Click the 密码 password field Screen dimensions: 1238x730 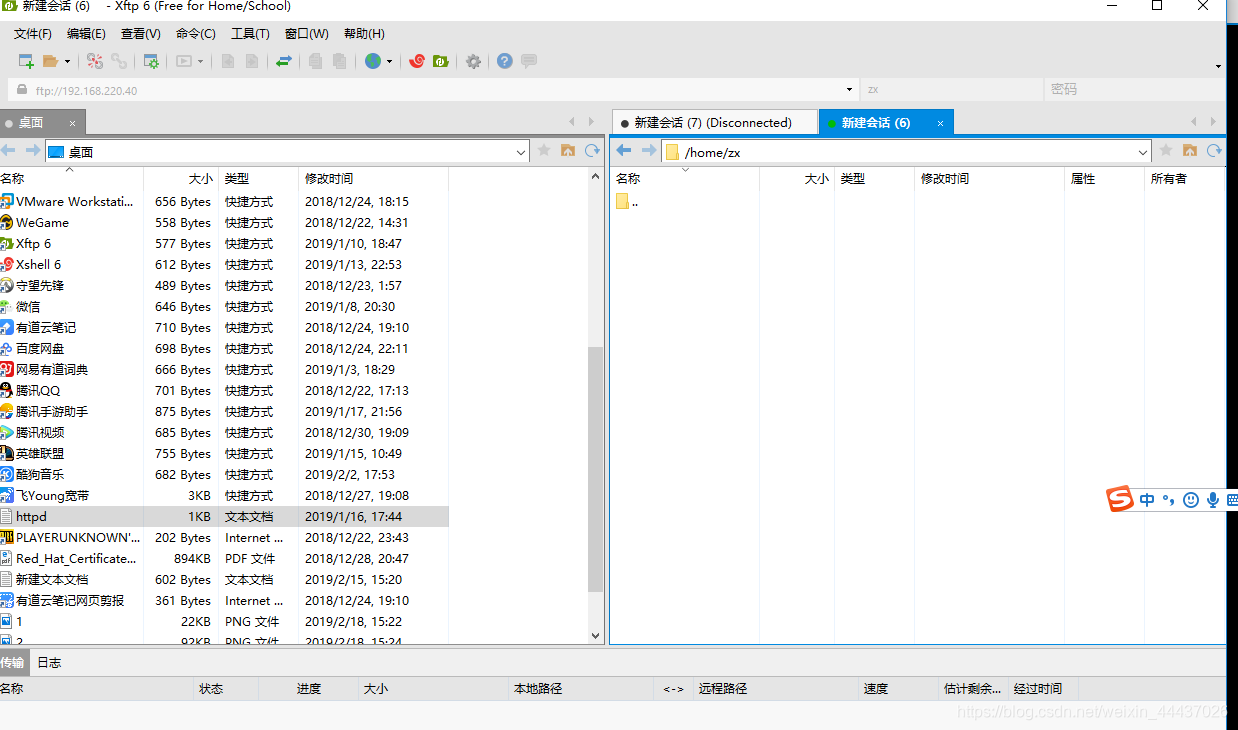click(x=1133, y=89)
